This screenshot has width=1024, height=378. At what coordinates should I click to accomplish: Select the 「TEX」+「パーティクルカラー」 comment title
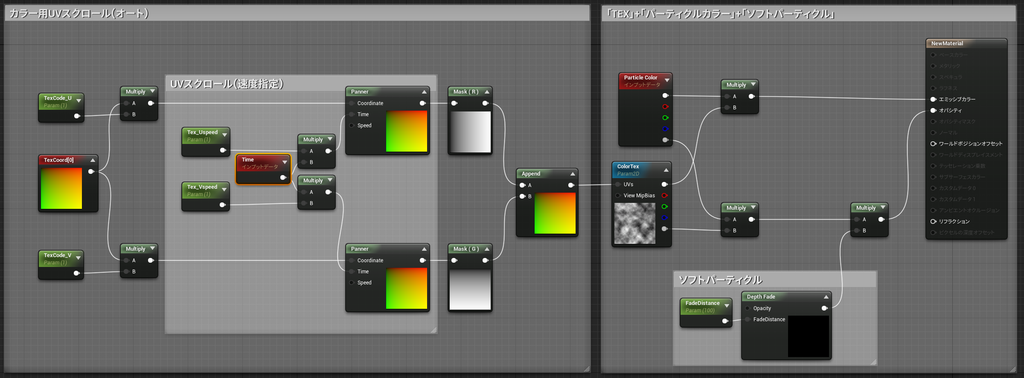click(720, 13)
